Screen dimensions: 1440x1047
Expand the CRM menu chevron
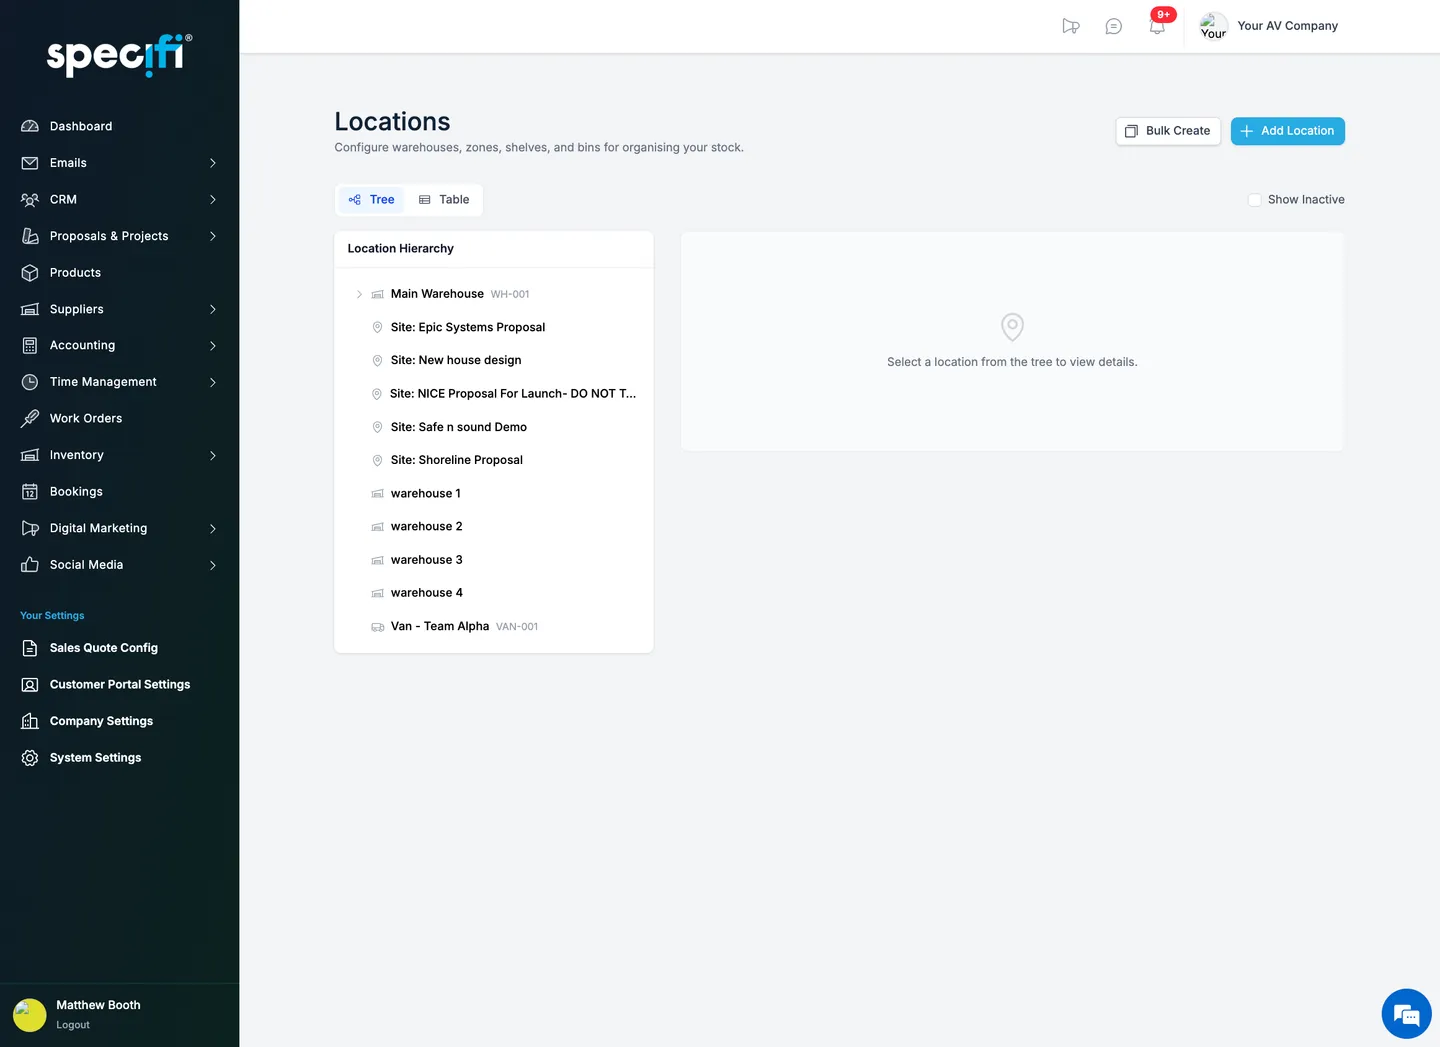pyautogui.click(x=213, y=200)
